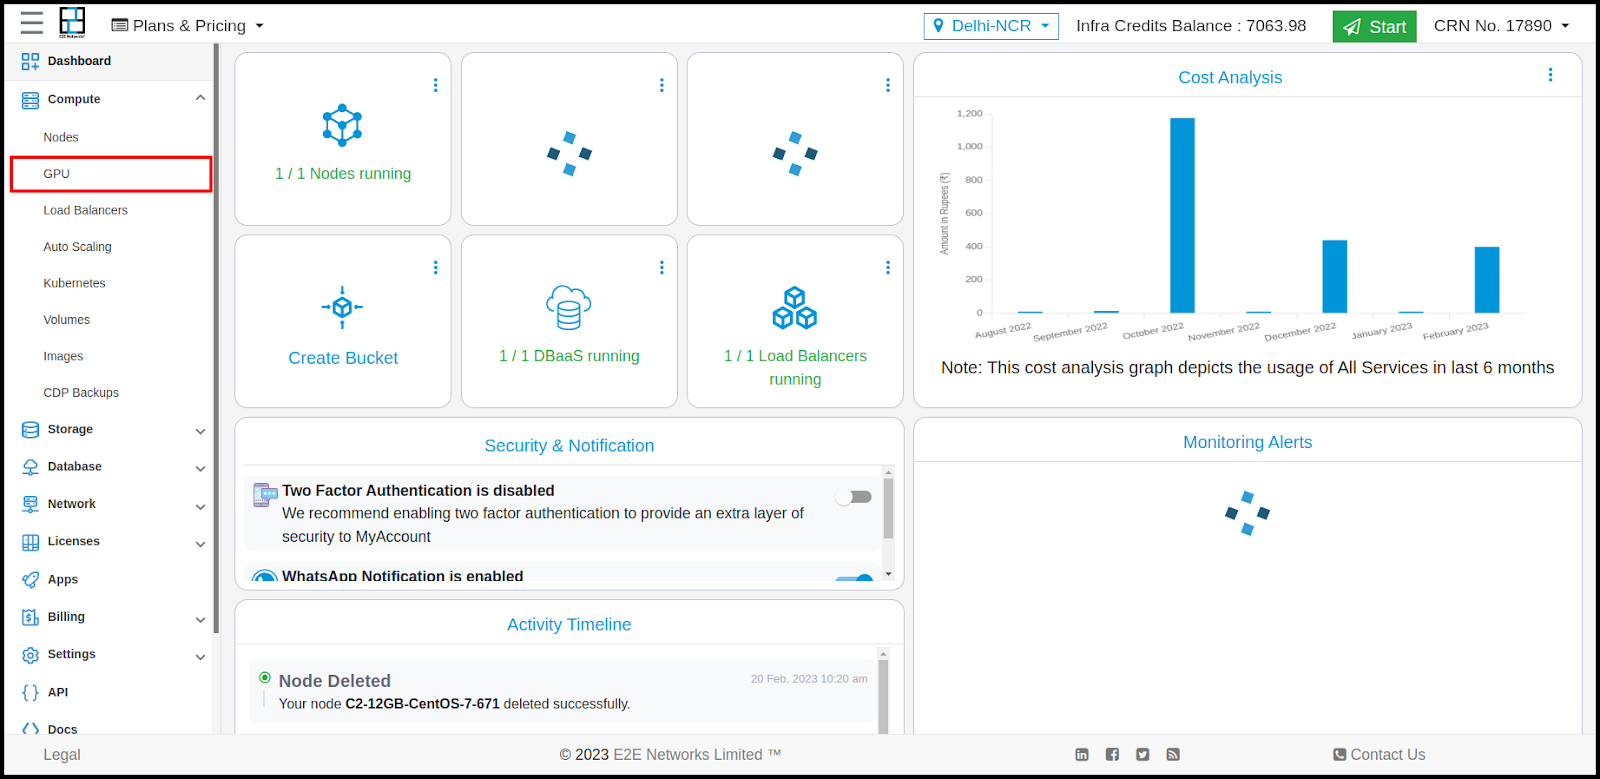Open Load Balancers card three-dot menu
Viewport: 1600px width, 779px height.
[x=887, y=267]
